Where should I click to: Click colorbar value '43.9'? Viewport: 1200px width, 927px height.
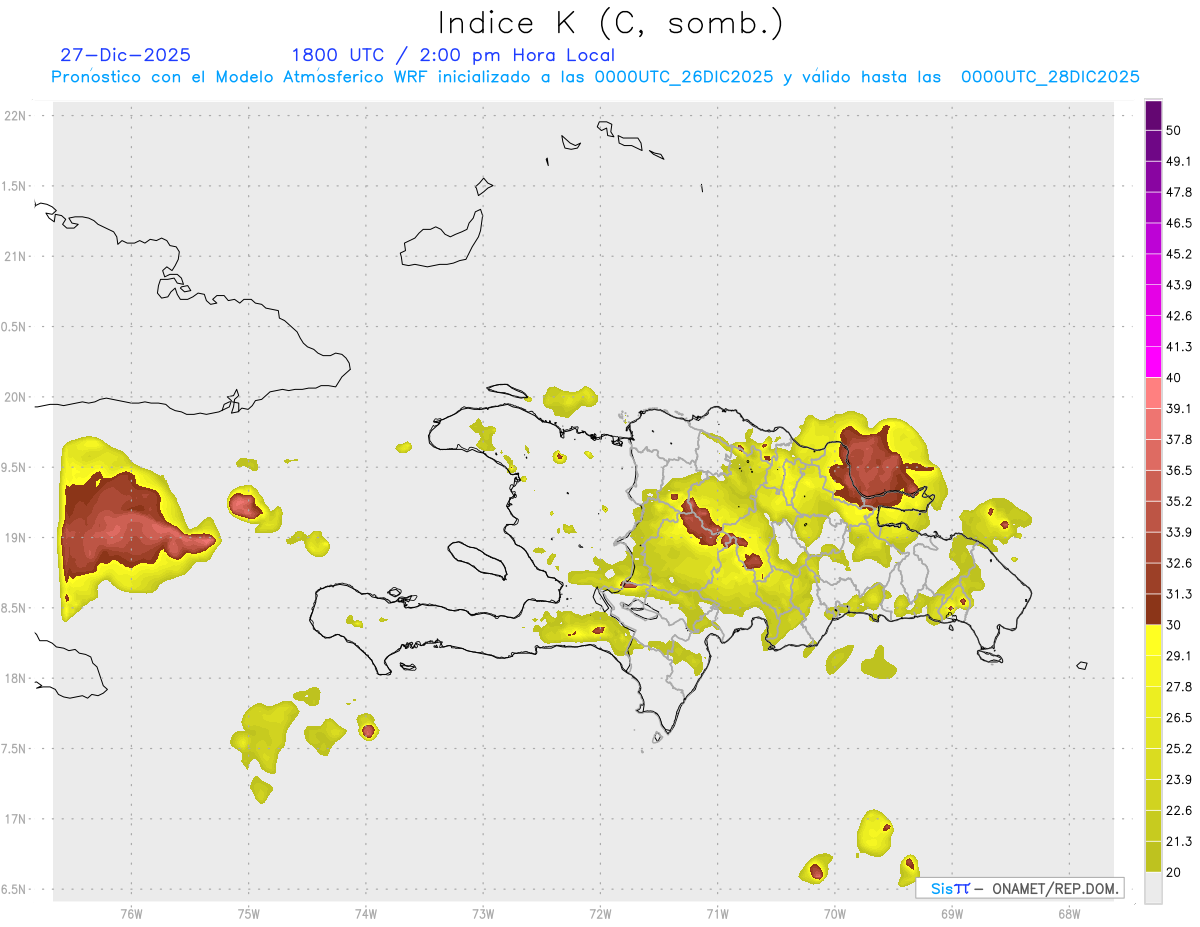[x=1179, y=285]
